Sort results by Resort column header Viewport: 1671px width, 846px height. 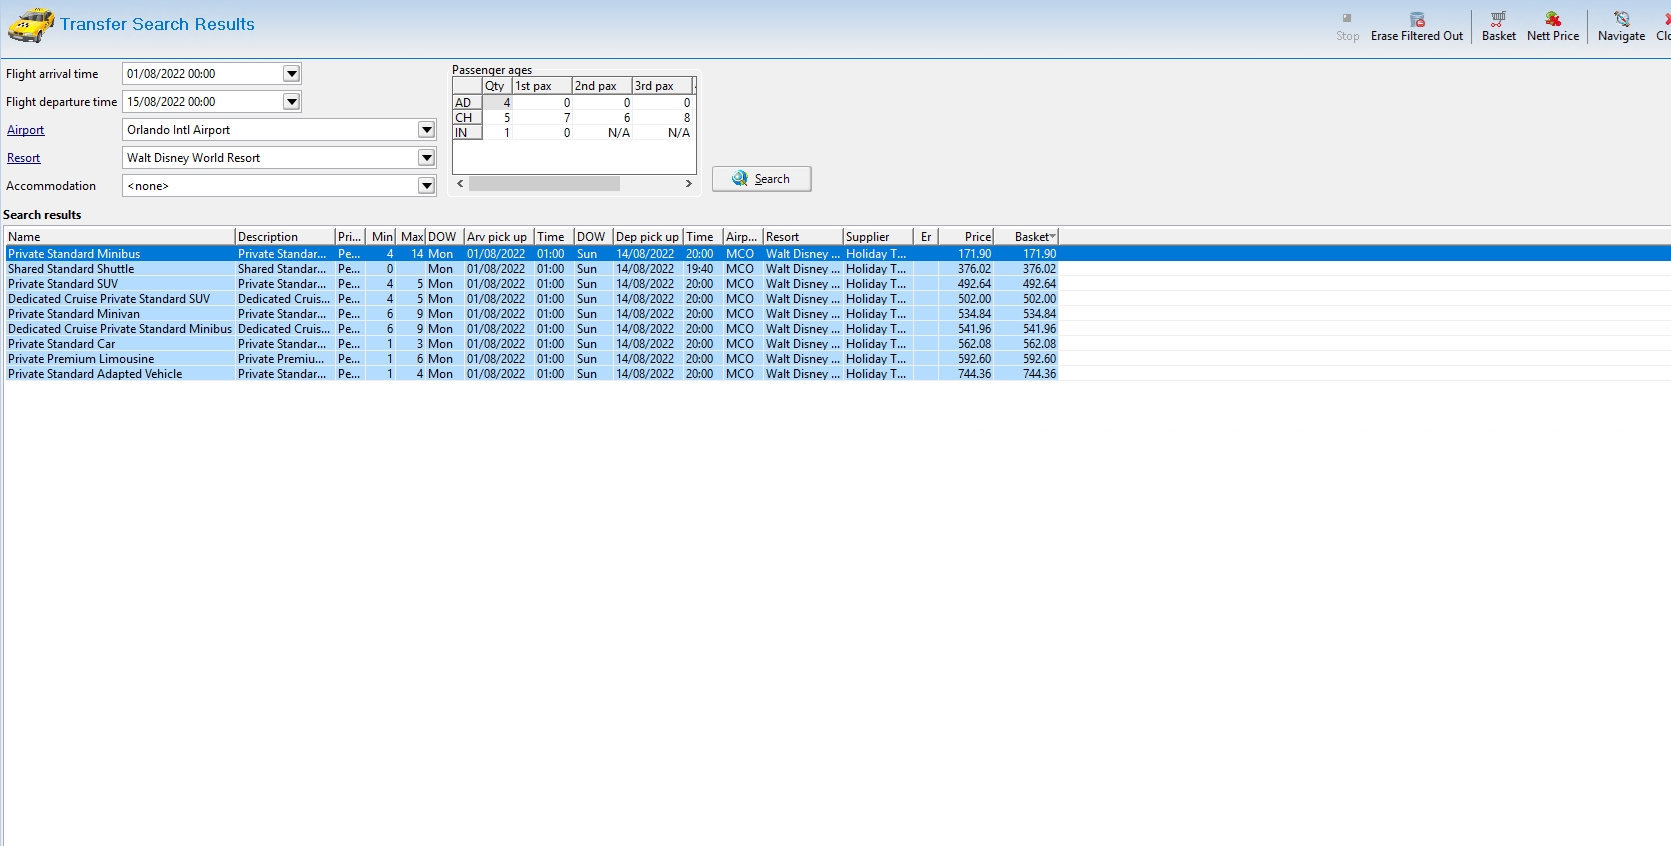click(803, 237)
